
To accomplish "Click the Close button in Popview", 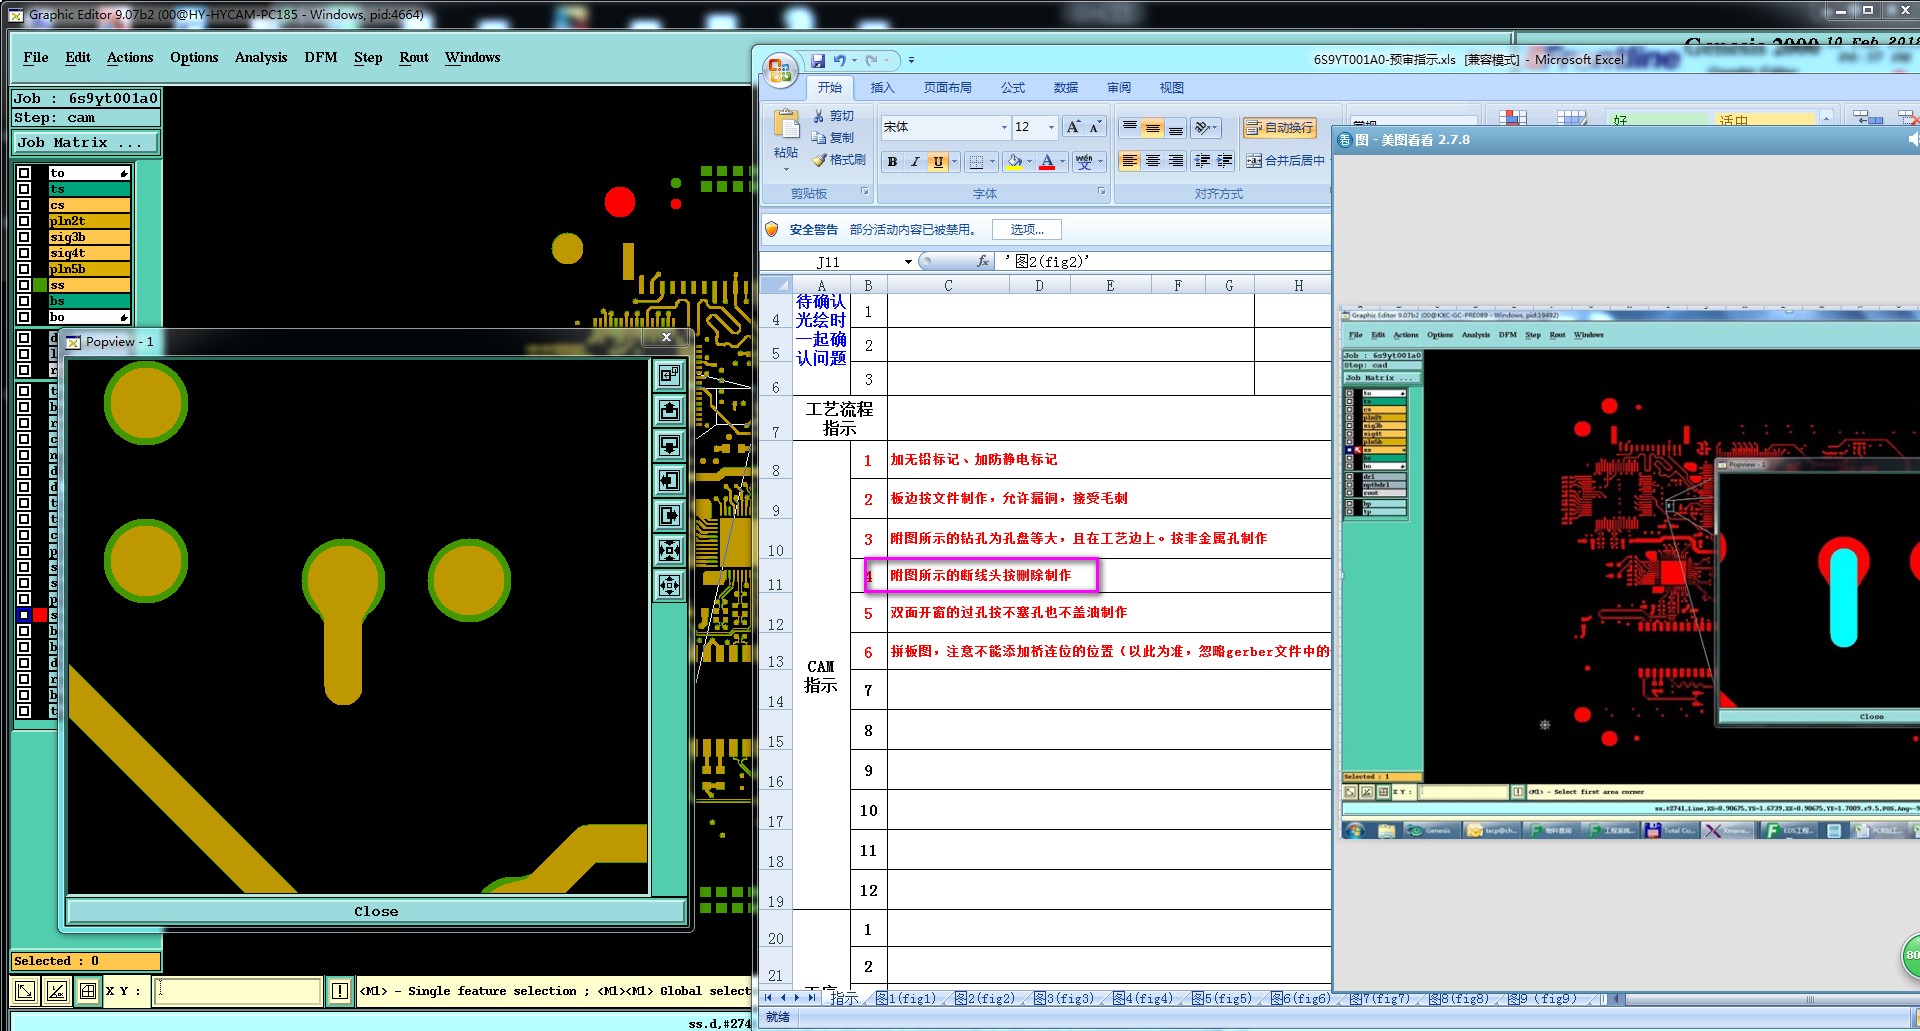I will (375, 911).
